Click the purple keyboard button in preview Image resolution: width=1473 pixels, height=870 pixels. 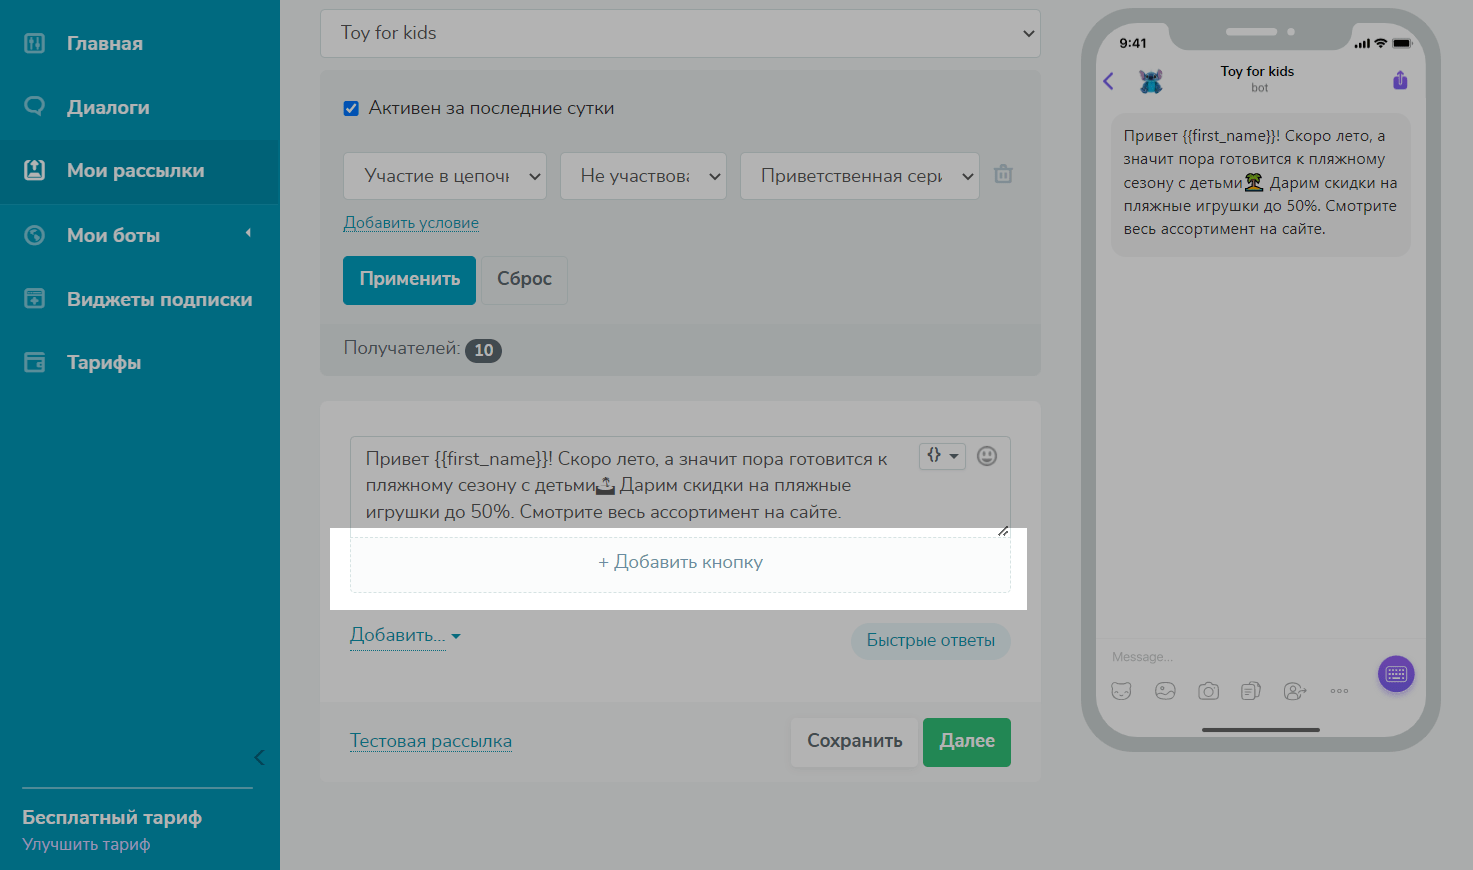pos(1396,674)
